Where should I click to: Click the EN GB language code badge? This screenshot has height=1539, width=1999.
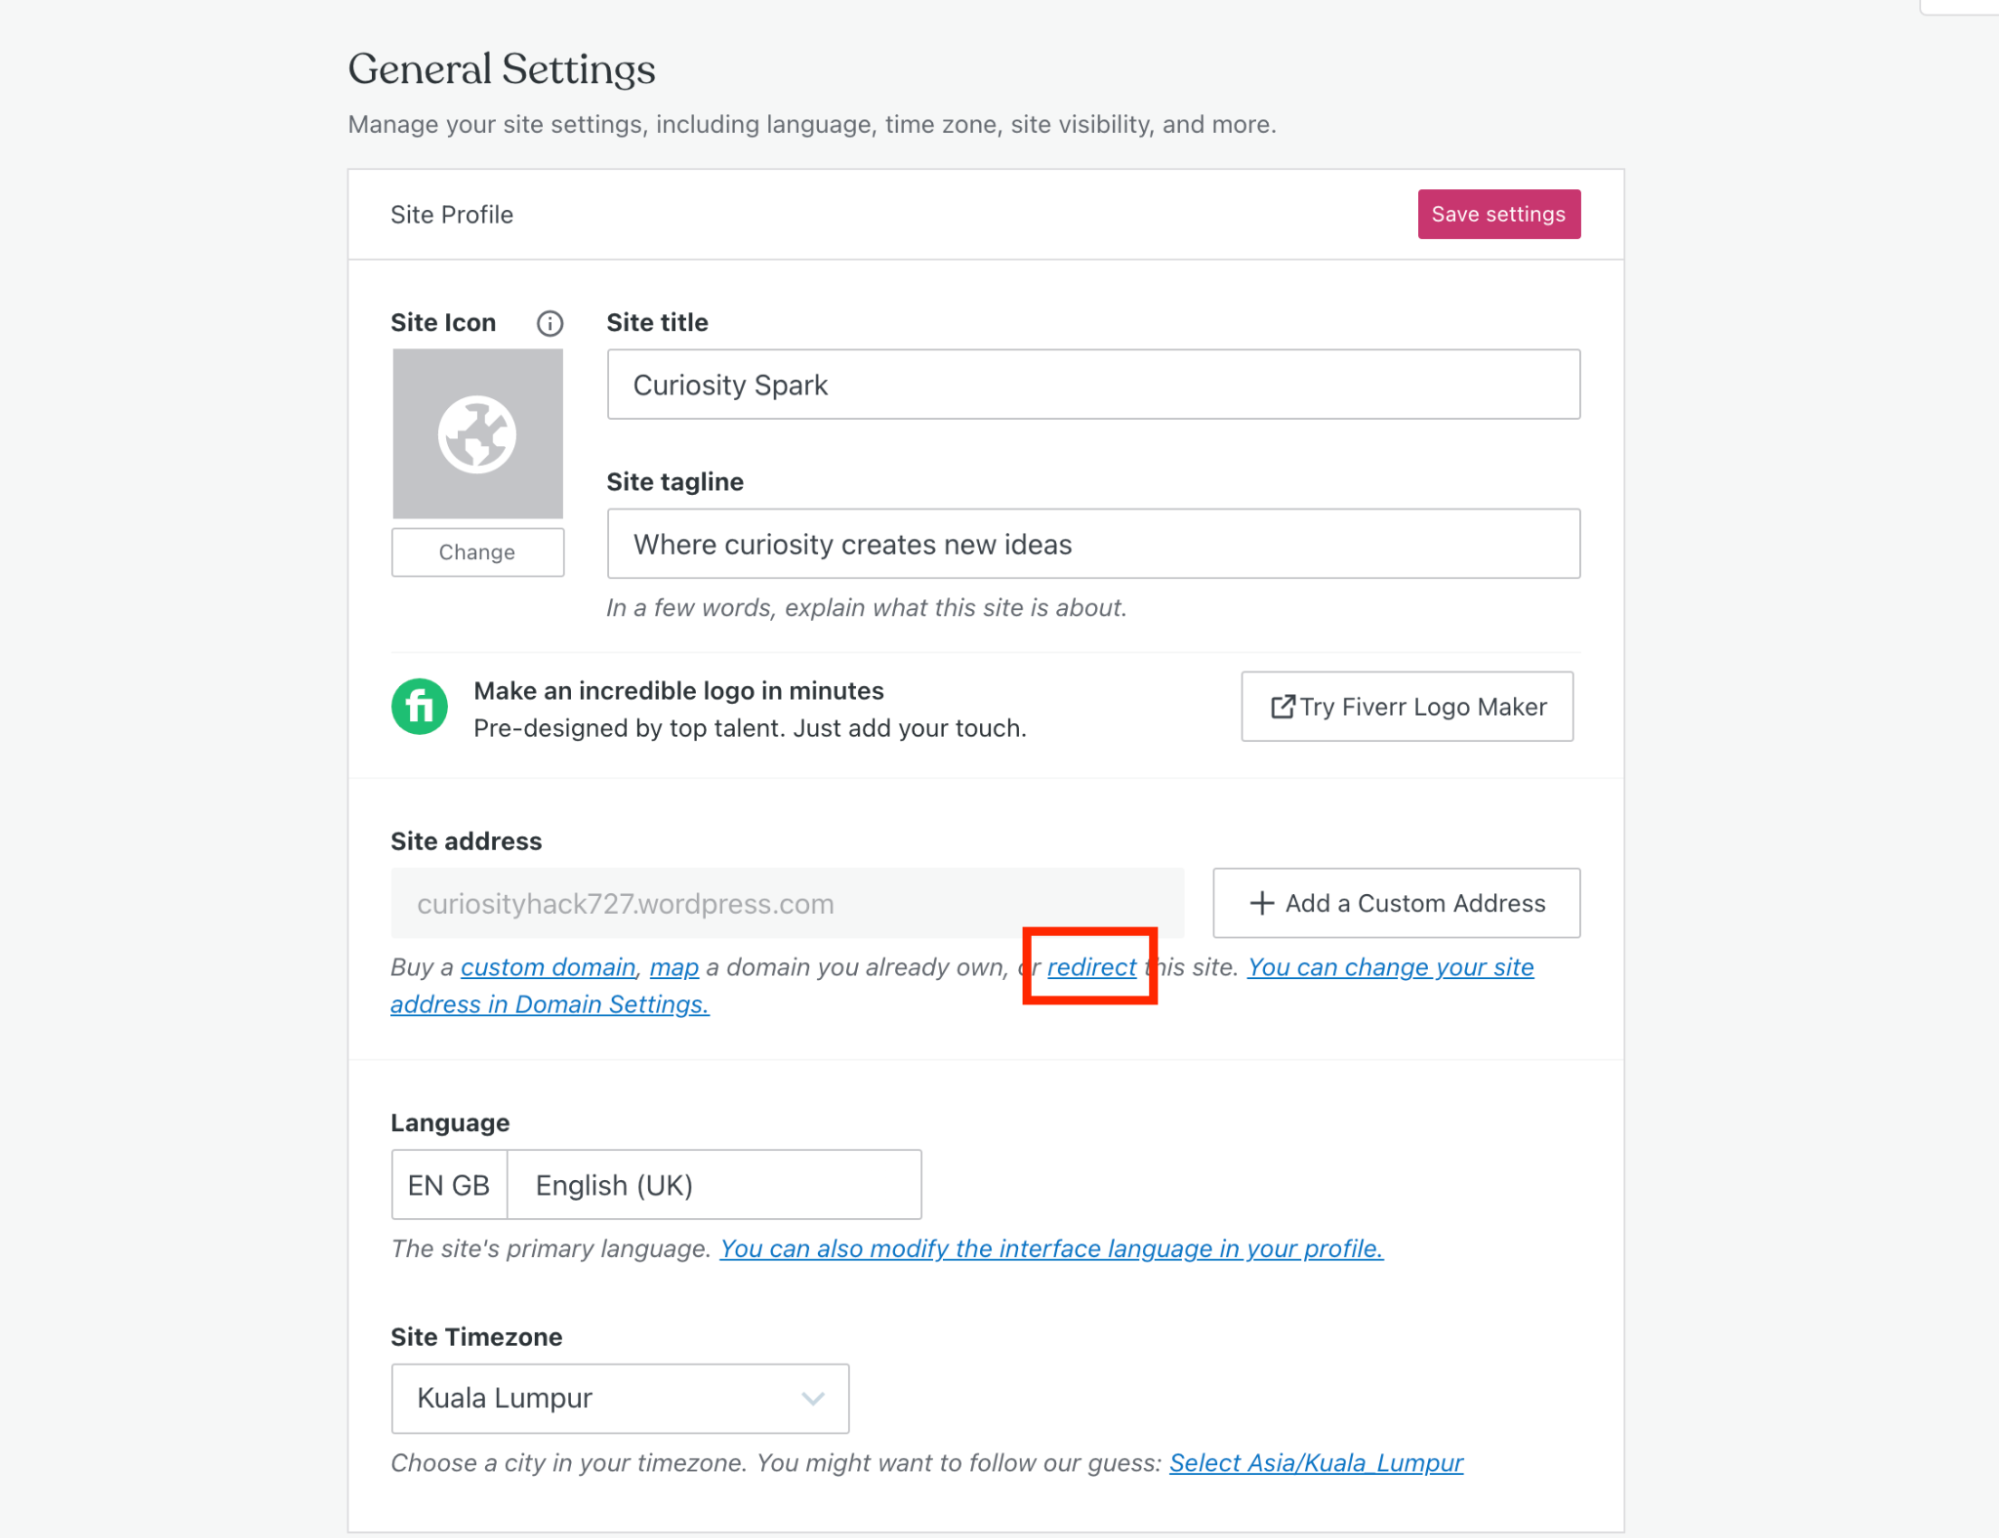(x=449, y=1185)
